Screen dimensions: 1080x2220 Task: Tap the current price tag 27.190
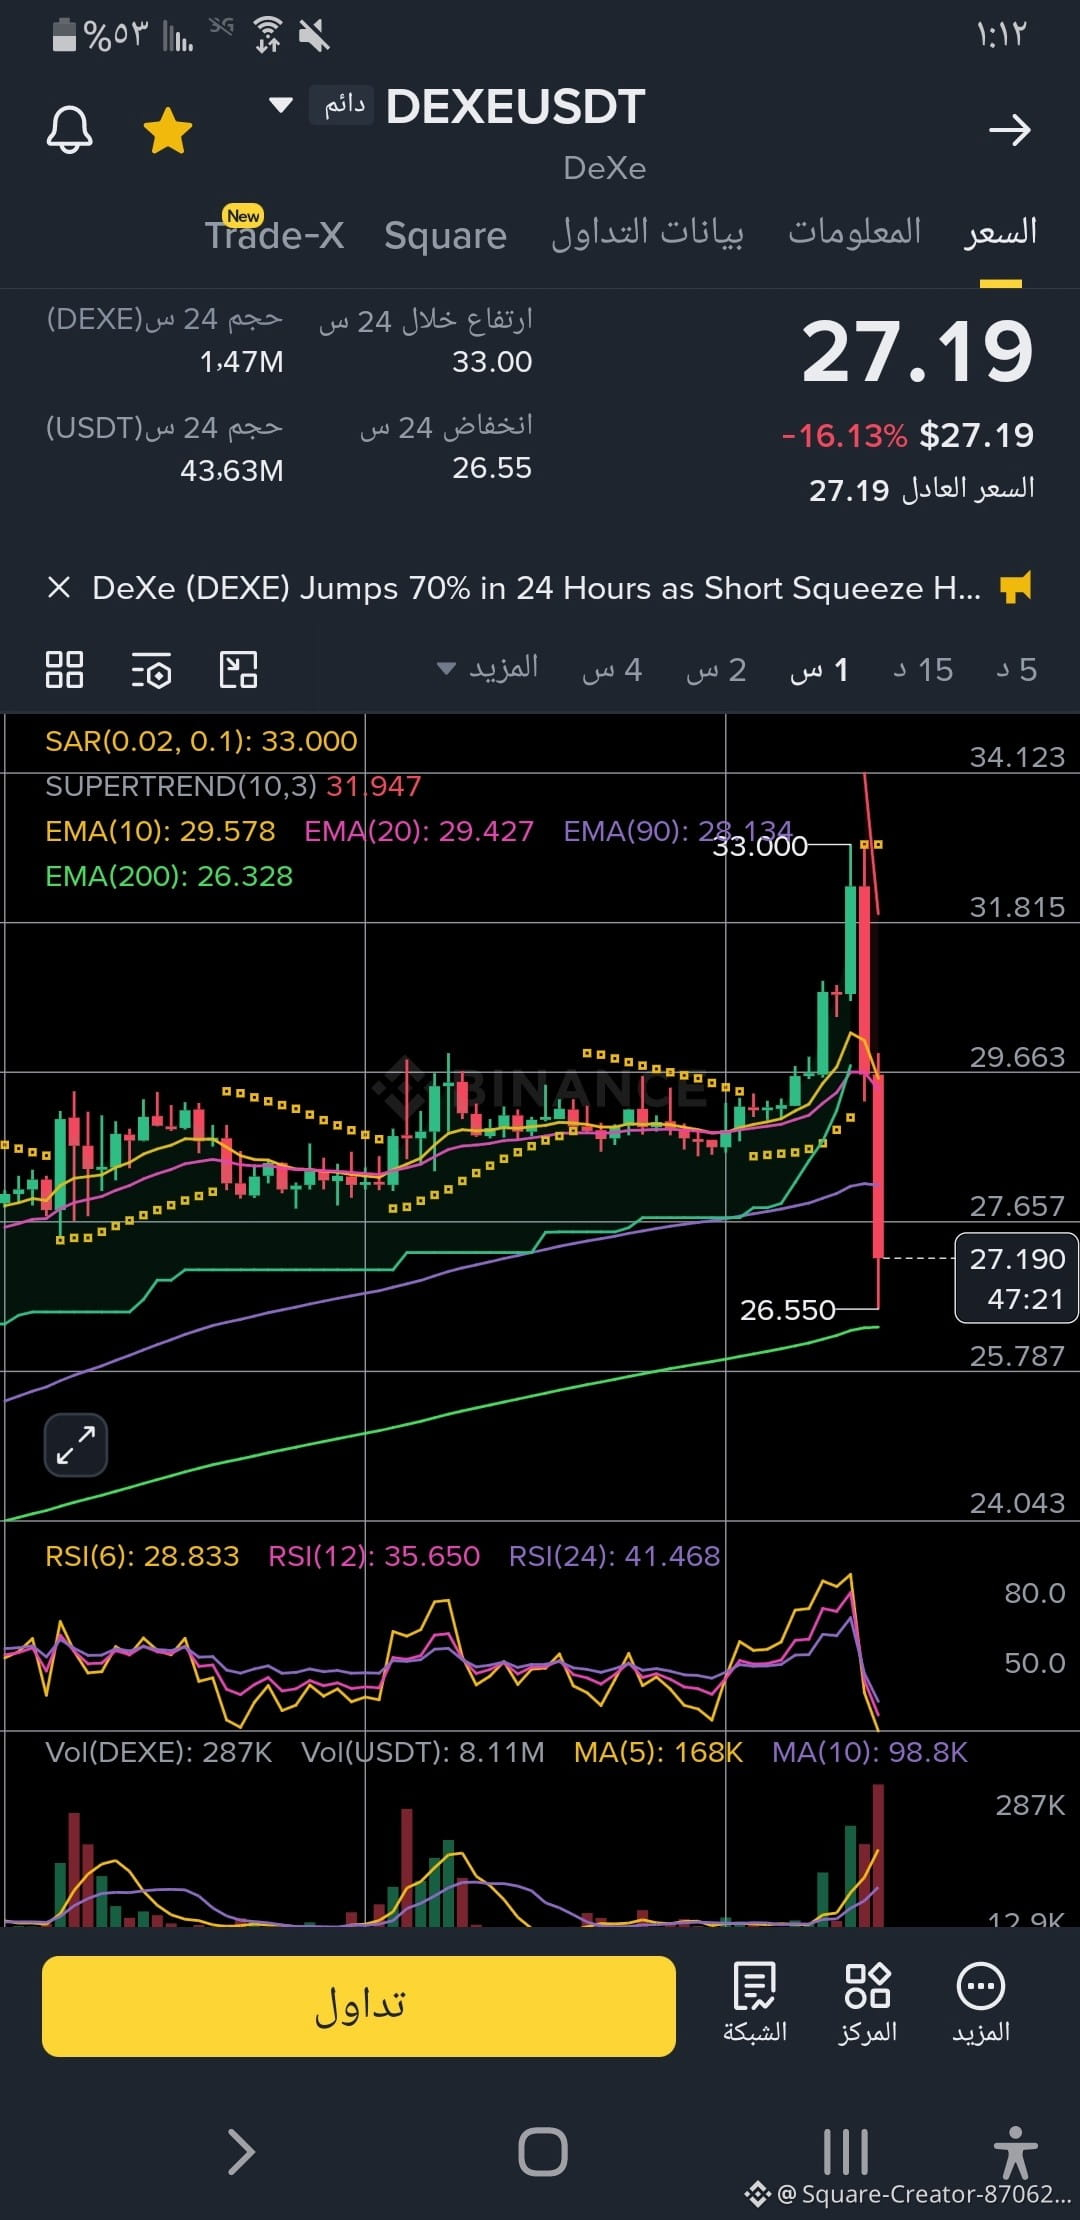[1016, 1278]
